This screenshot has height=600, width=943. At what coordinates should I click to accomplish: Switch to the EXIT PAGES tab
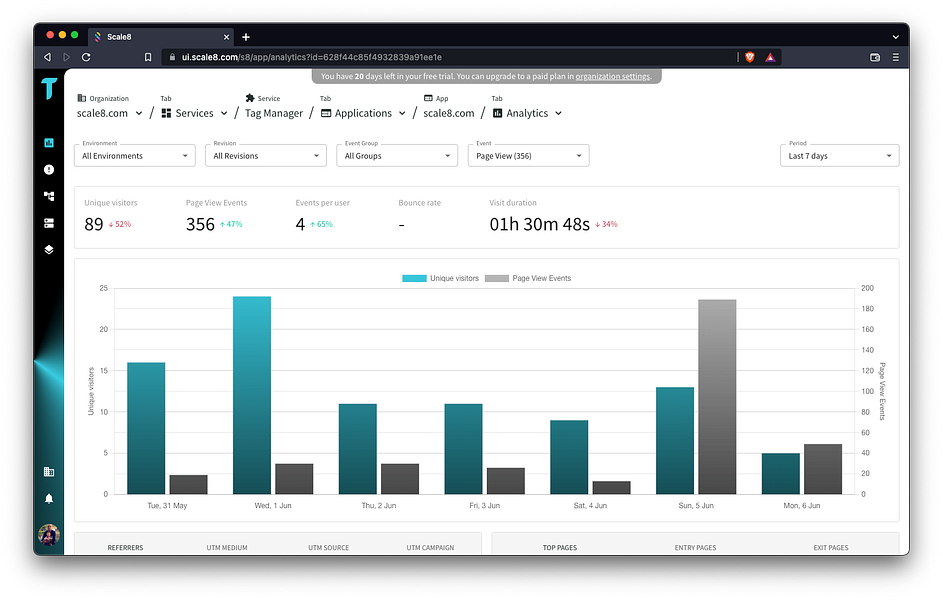(831, 548)
